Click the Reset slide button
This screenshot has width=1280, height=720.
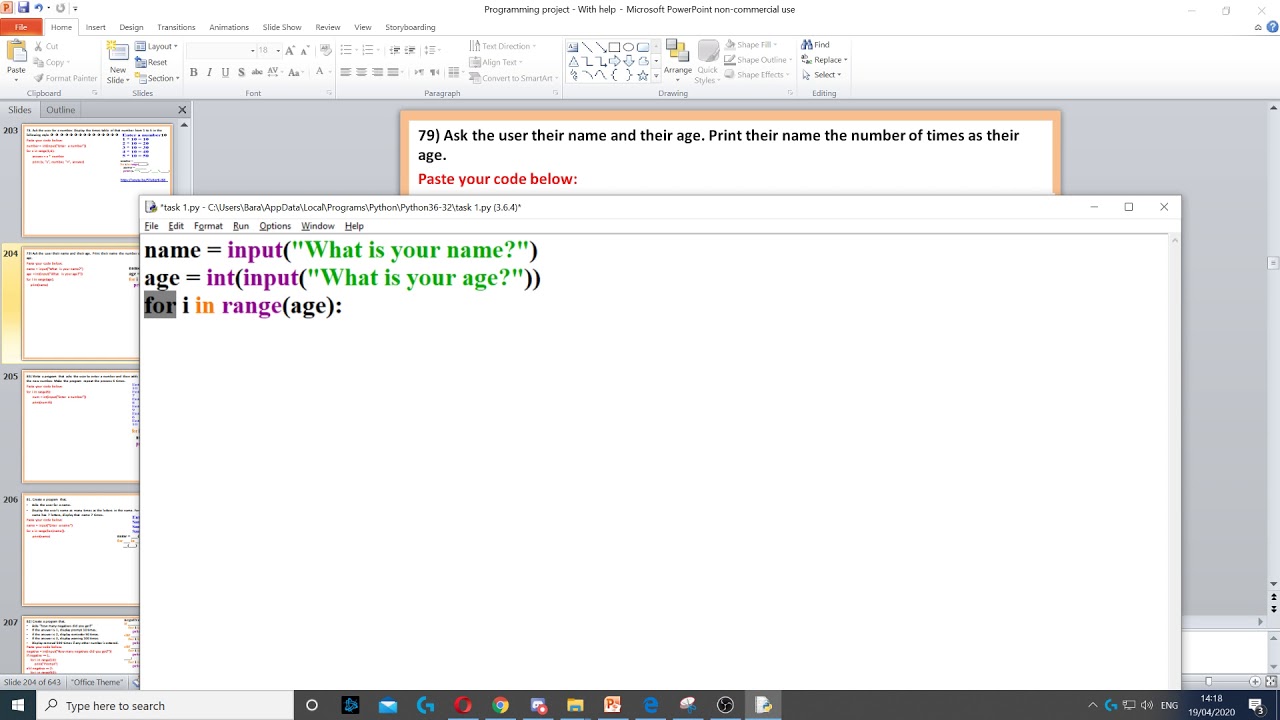click(x=152, y=62)
